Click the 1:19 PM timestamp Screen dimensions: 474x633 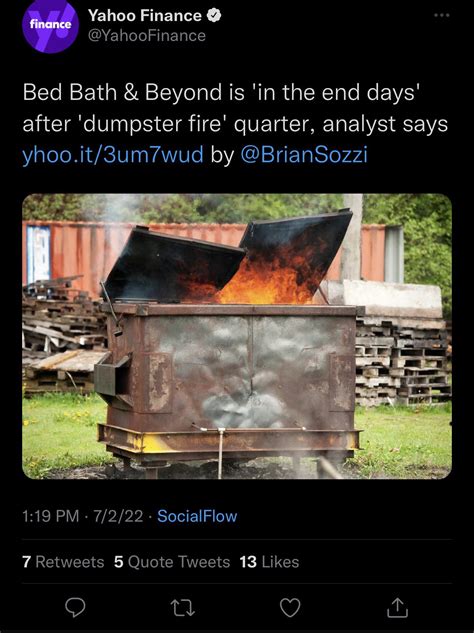[50, 516]
